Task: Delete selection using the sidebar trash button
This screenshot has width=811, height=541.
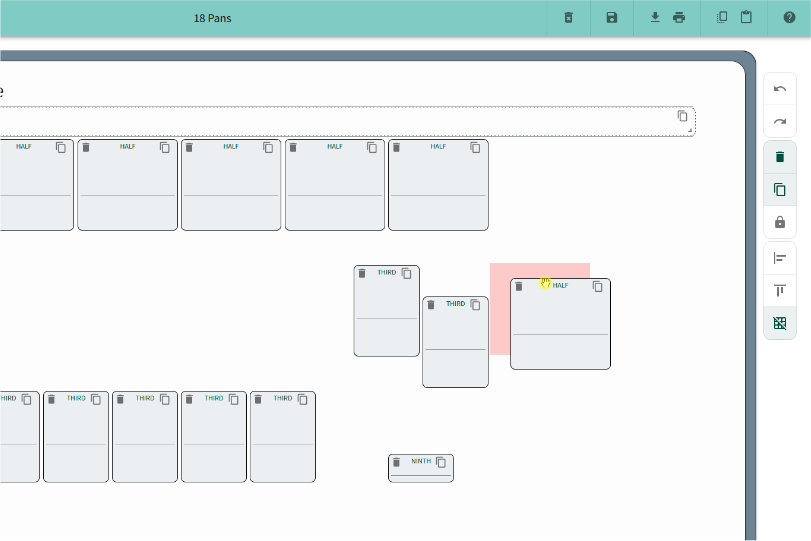Action: 780,157
